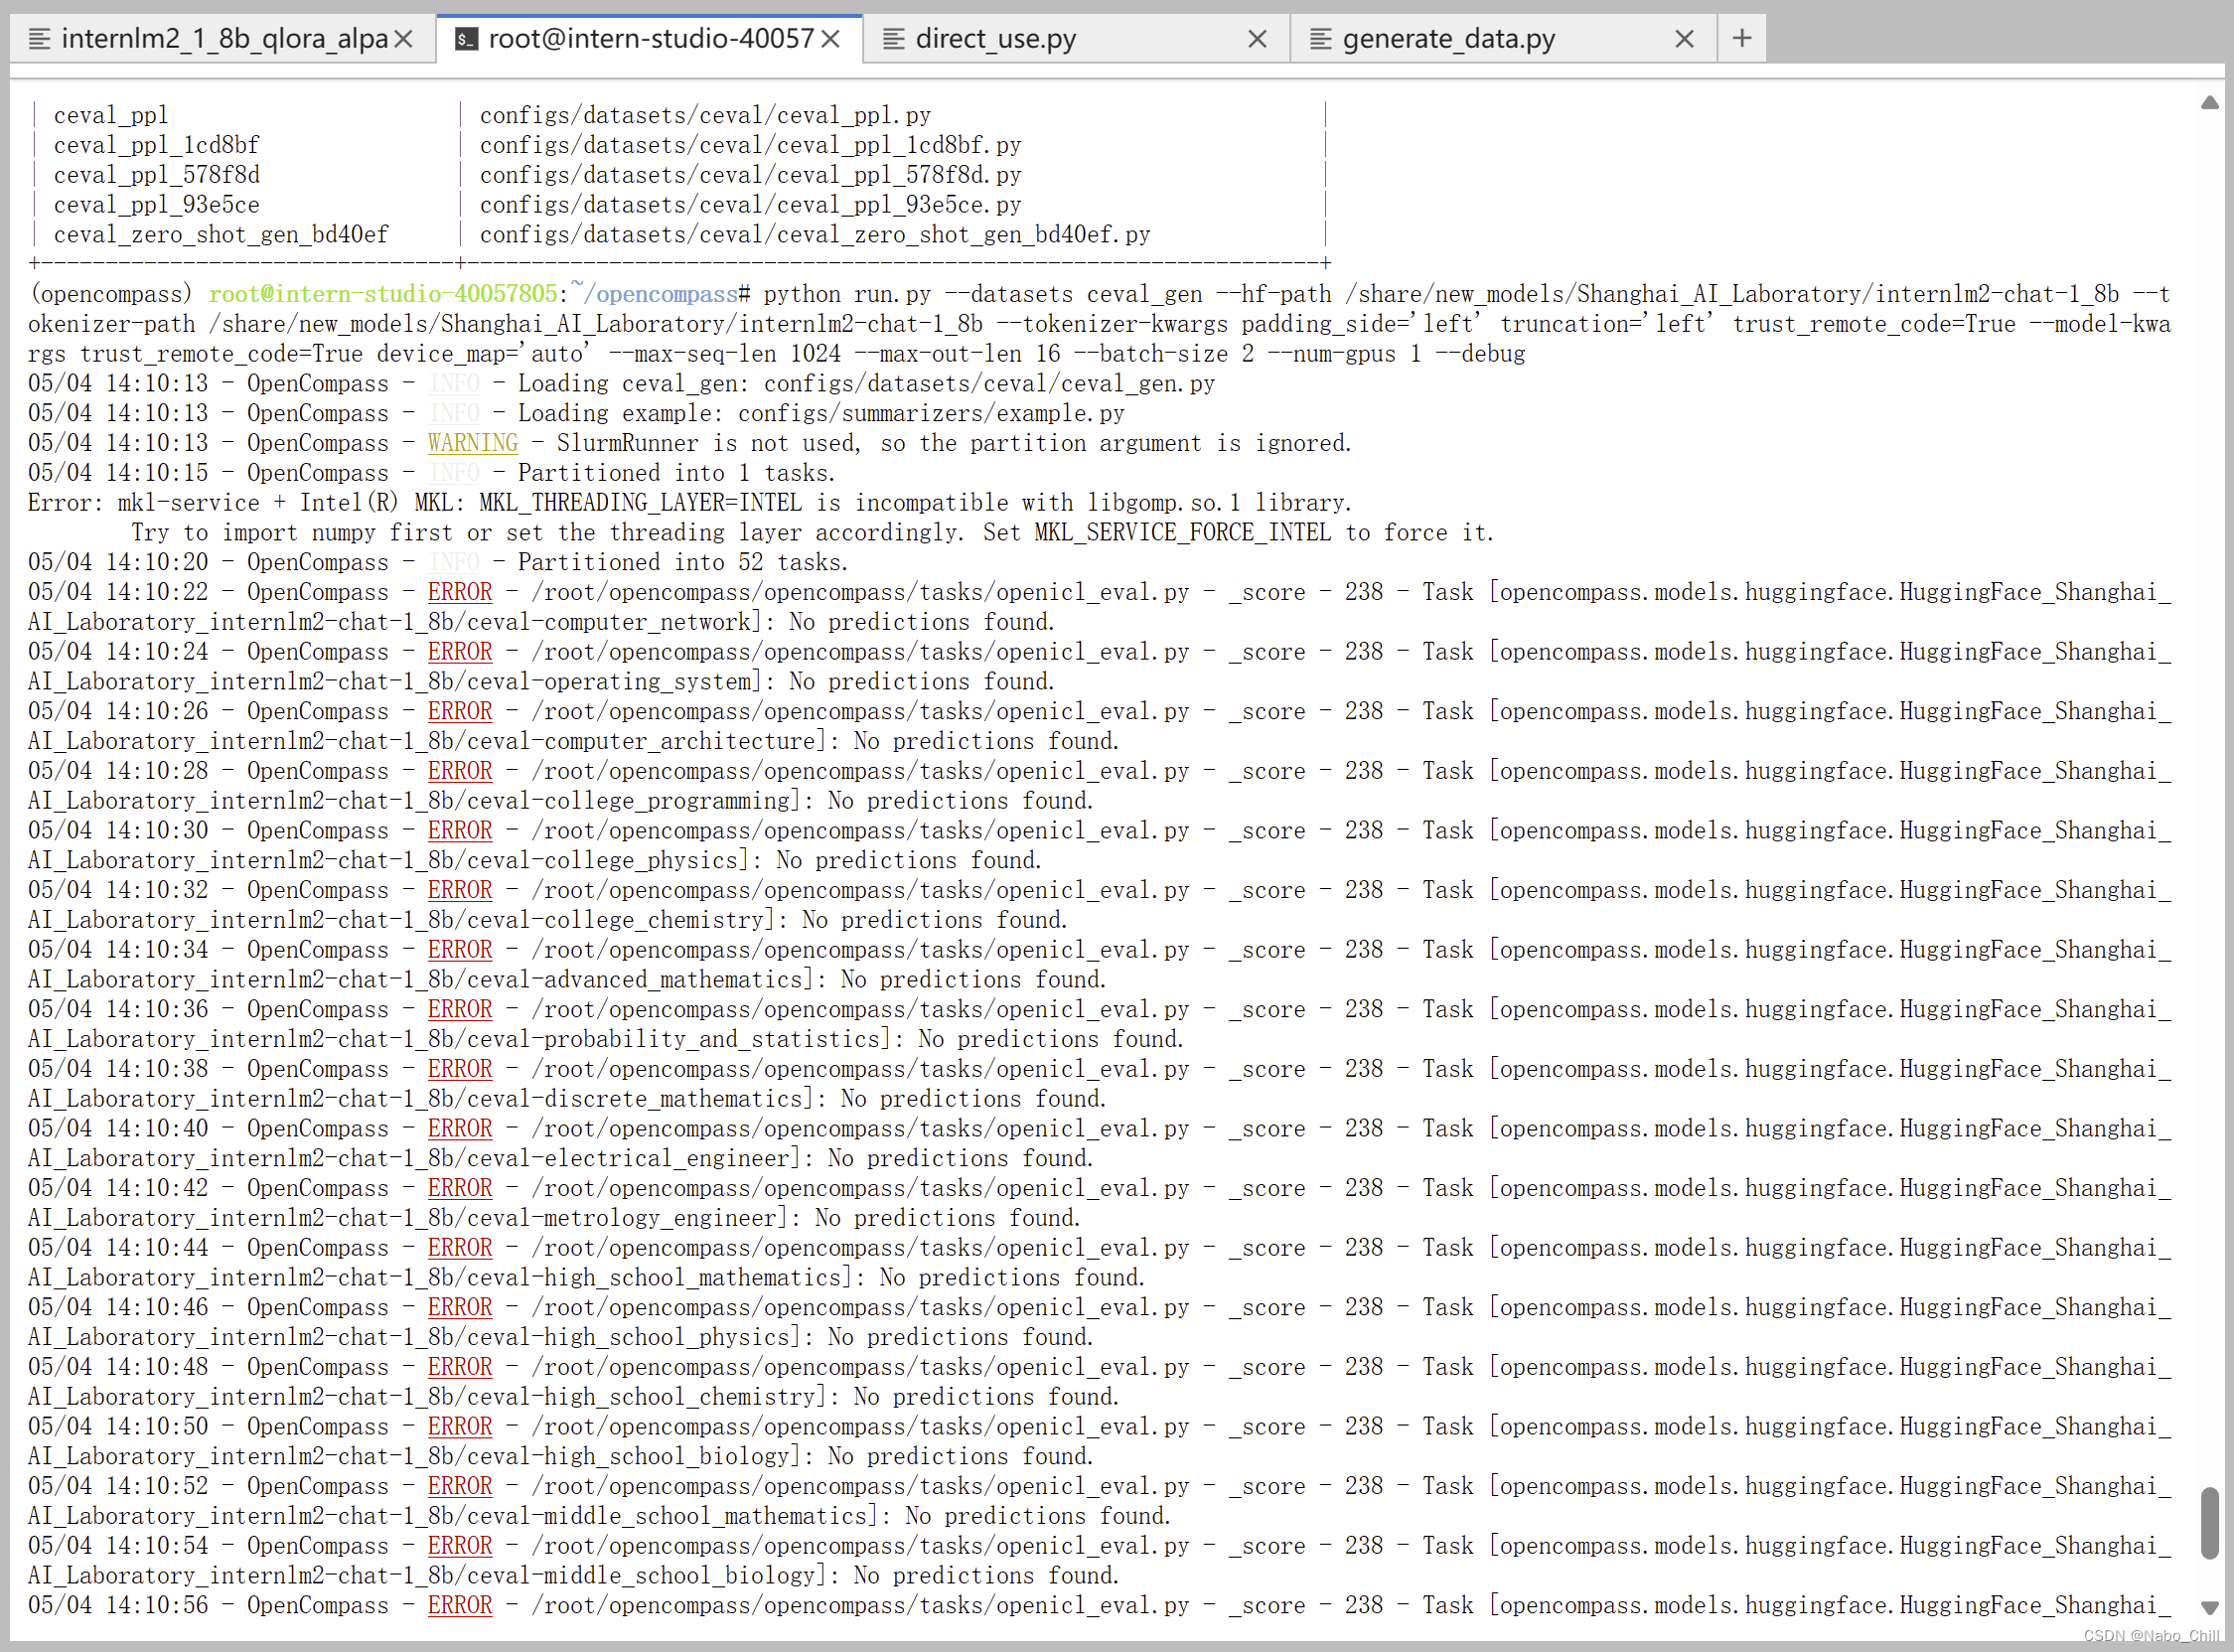Click the file icon on direct_use.py tab
The image size is (2234, 1652).
click(893, 39)
